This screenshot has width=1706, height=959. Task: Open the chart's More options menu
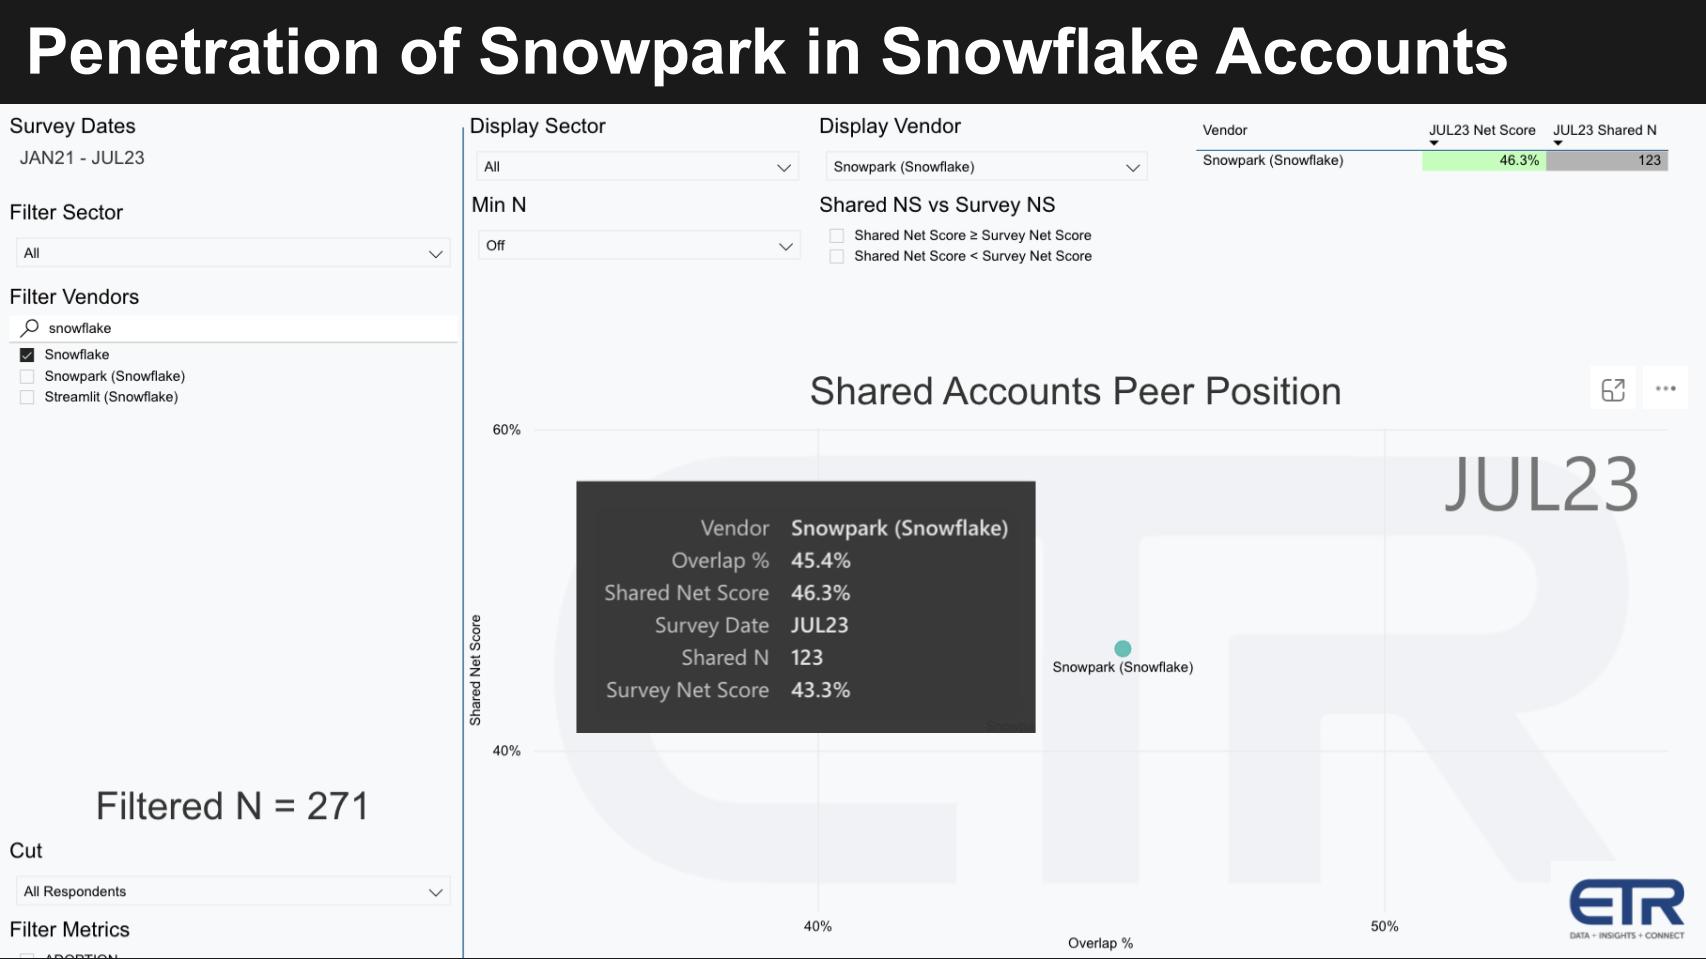click(x=1664, y=390)
